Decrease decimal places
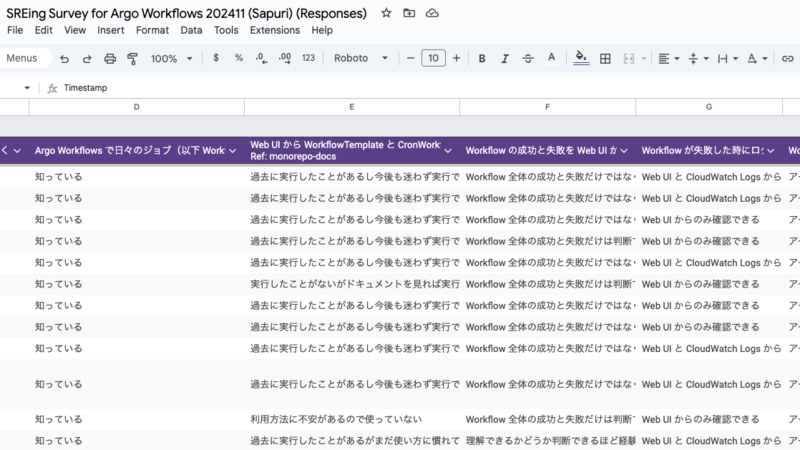This screenshot has width=800, height=450. click(x=261, y=58)
